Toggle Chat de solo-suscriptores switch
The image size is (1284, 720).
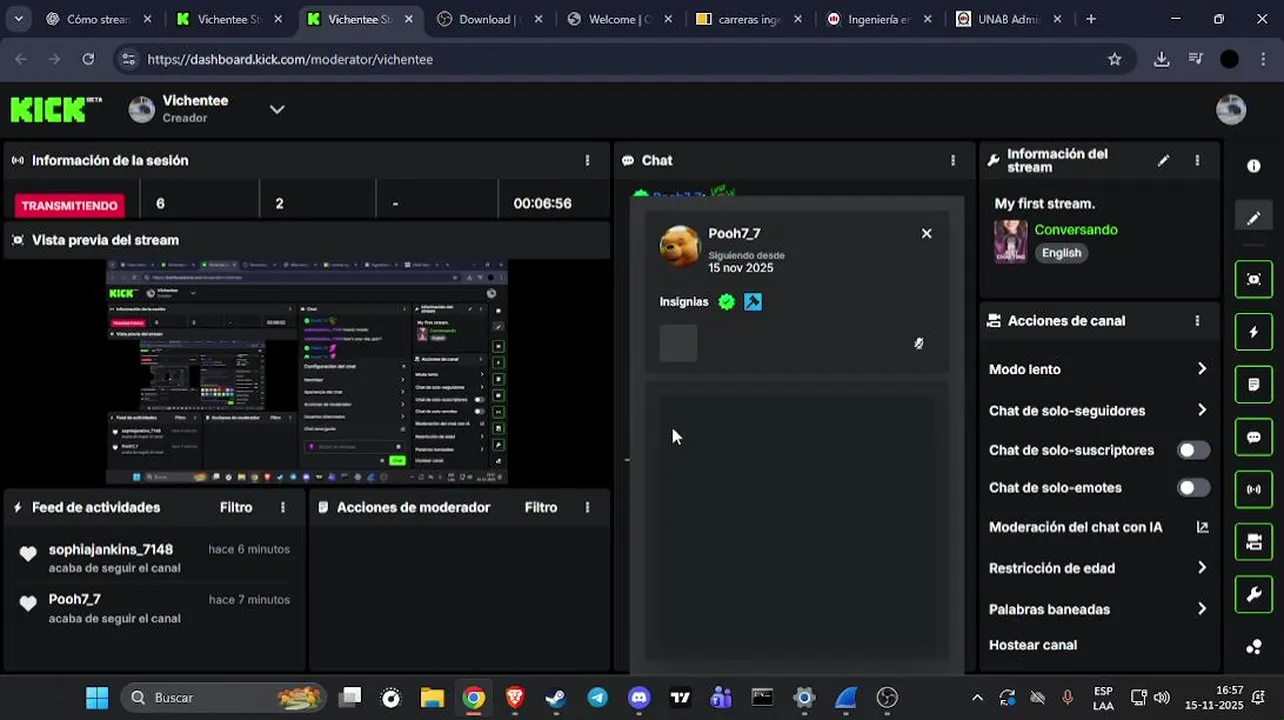click(x=1193, y=450)
